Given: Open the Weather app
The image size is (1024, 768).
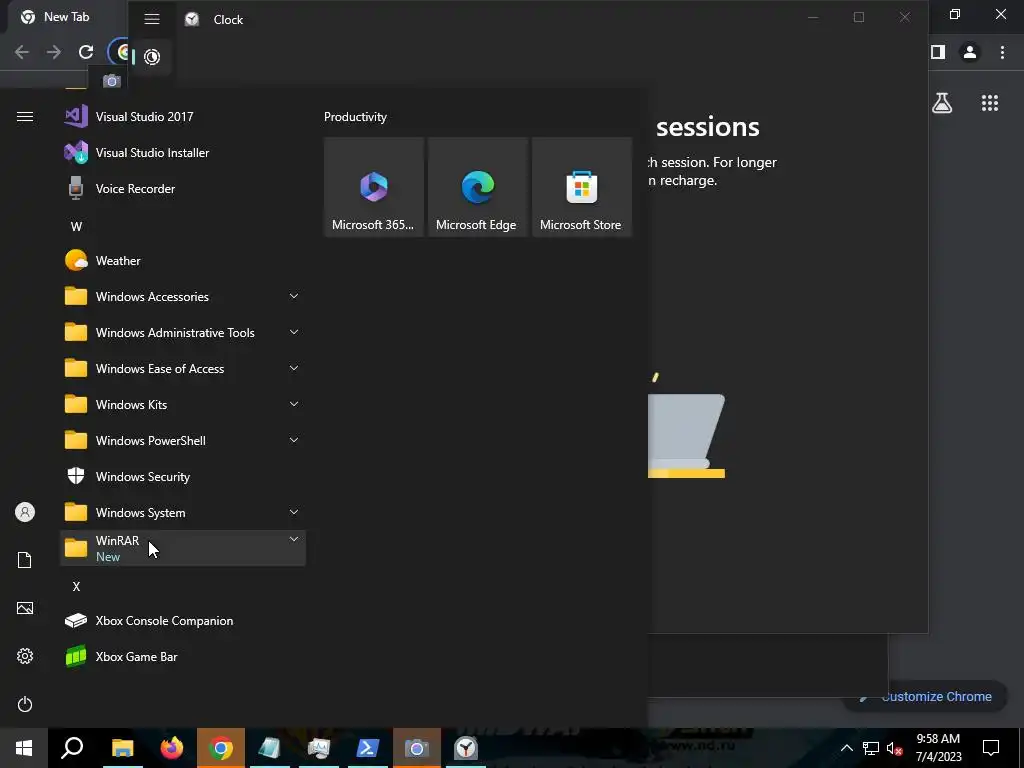Looking at the screenshot, I should [183, 261].
